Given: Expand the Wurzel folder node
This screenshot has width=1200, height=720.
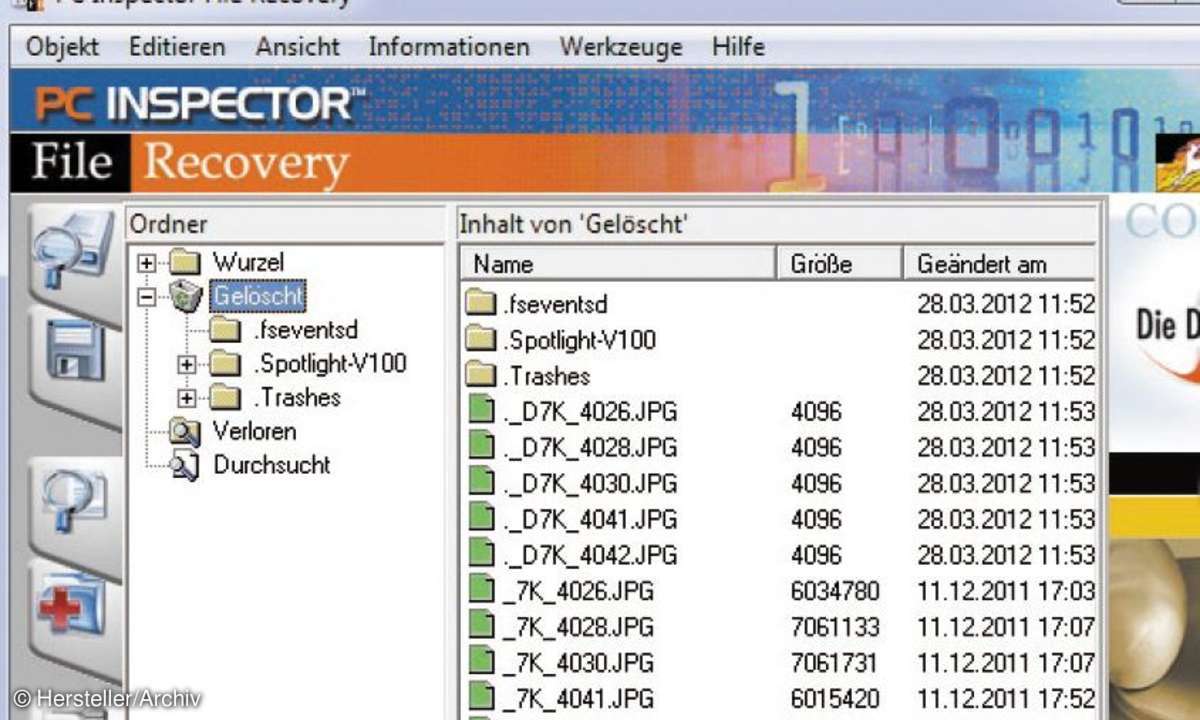Looking at the screenshot, I should click(x=147, y=263).
